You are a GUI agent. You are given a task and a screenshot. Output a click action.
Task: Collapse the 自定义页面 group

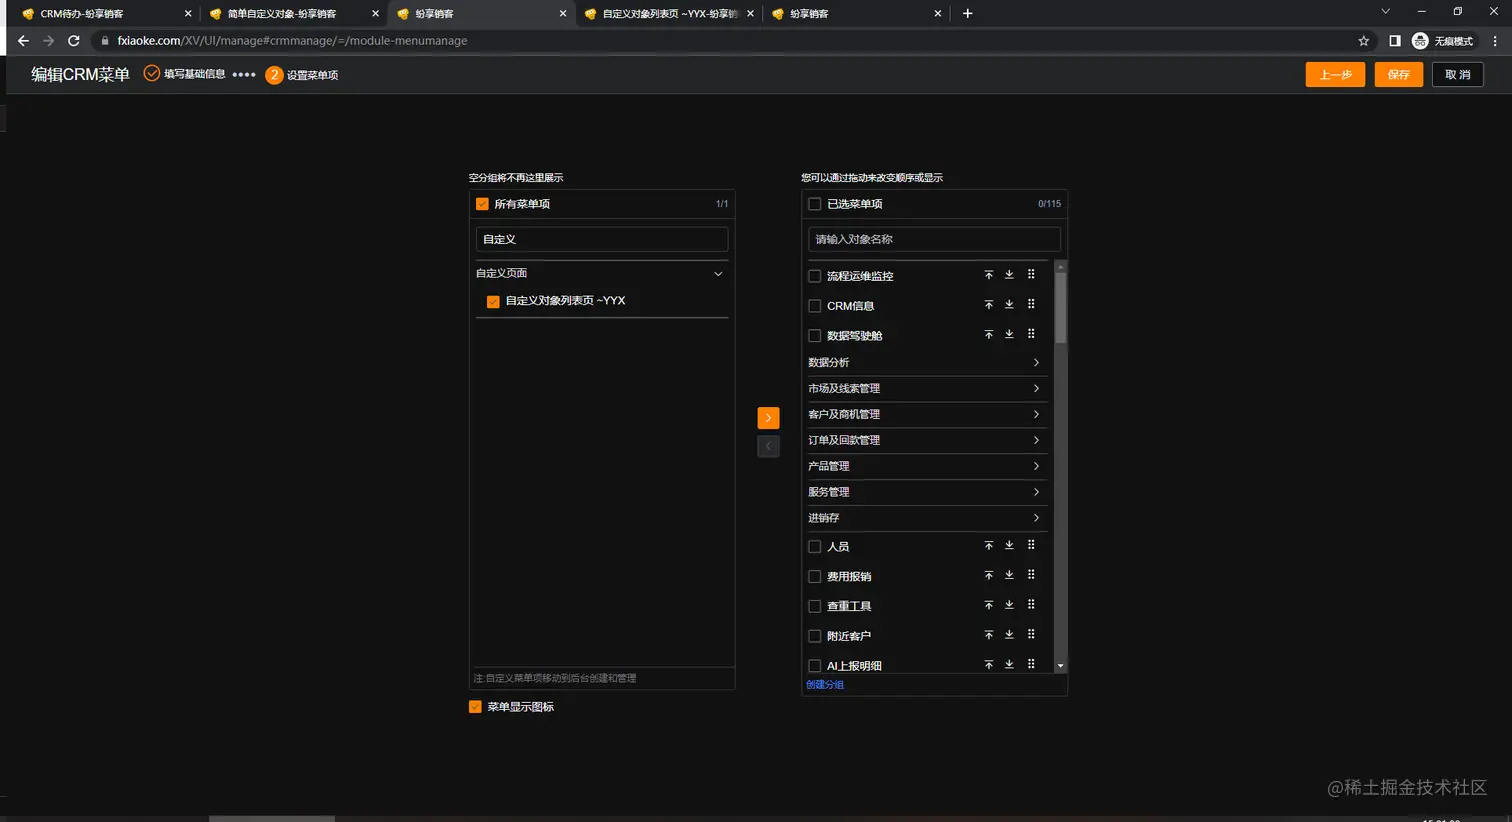tap(718, 273)
